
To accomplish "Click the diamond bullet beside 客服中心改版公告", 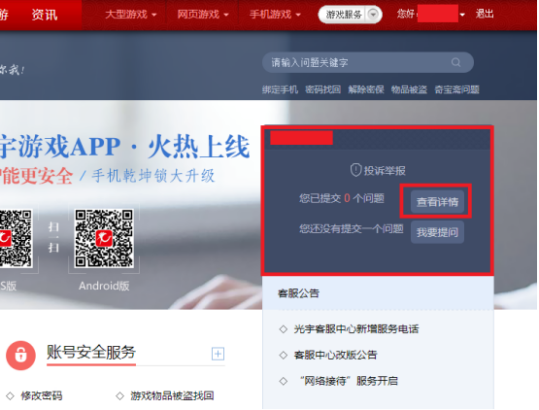I will click(x=283, y=355).
